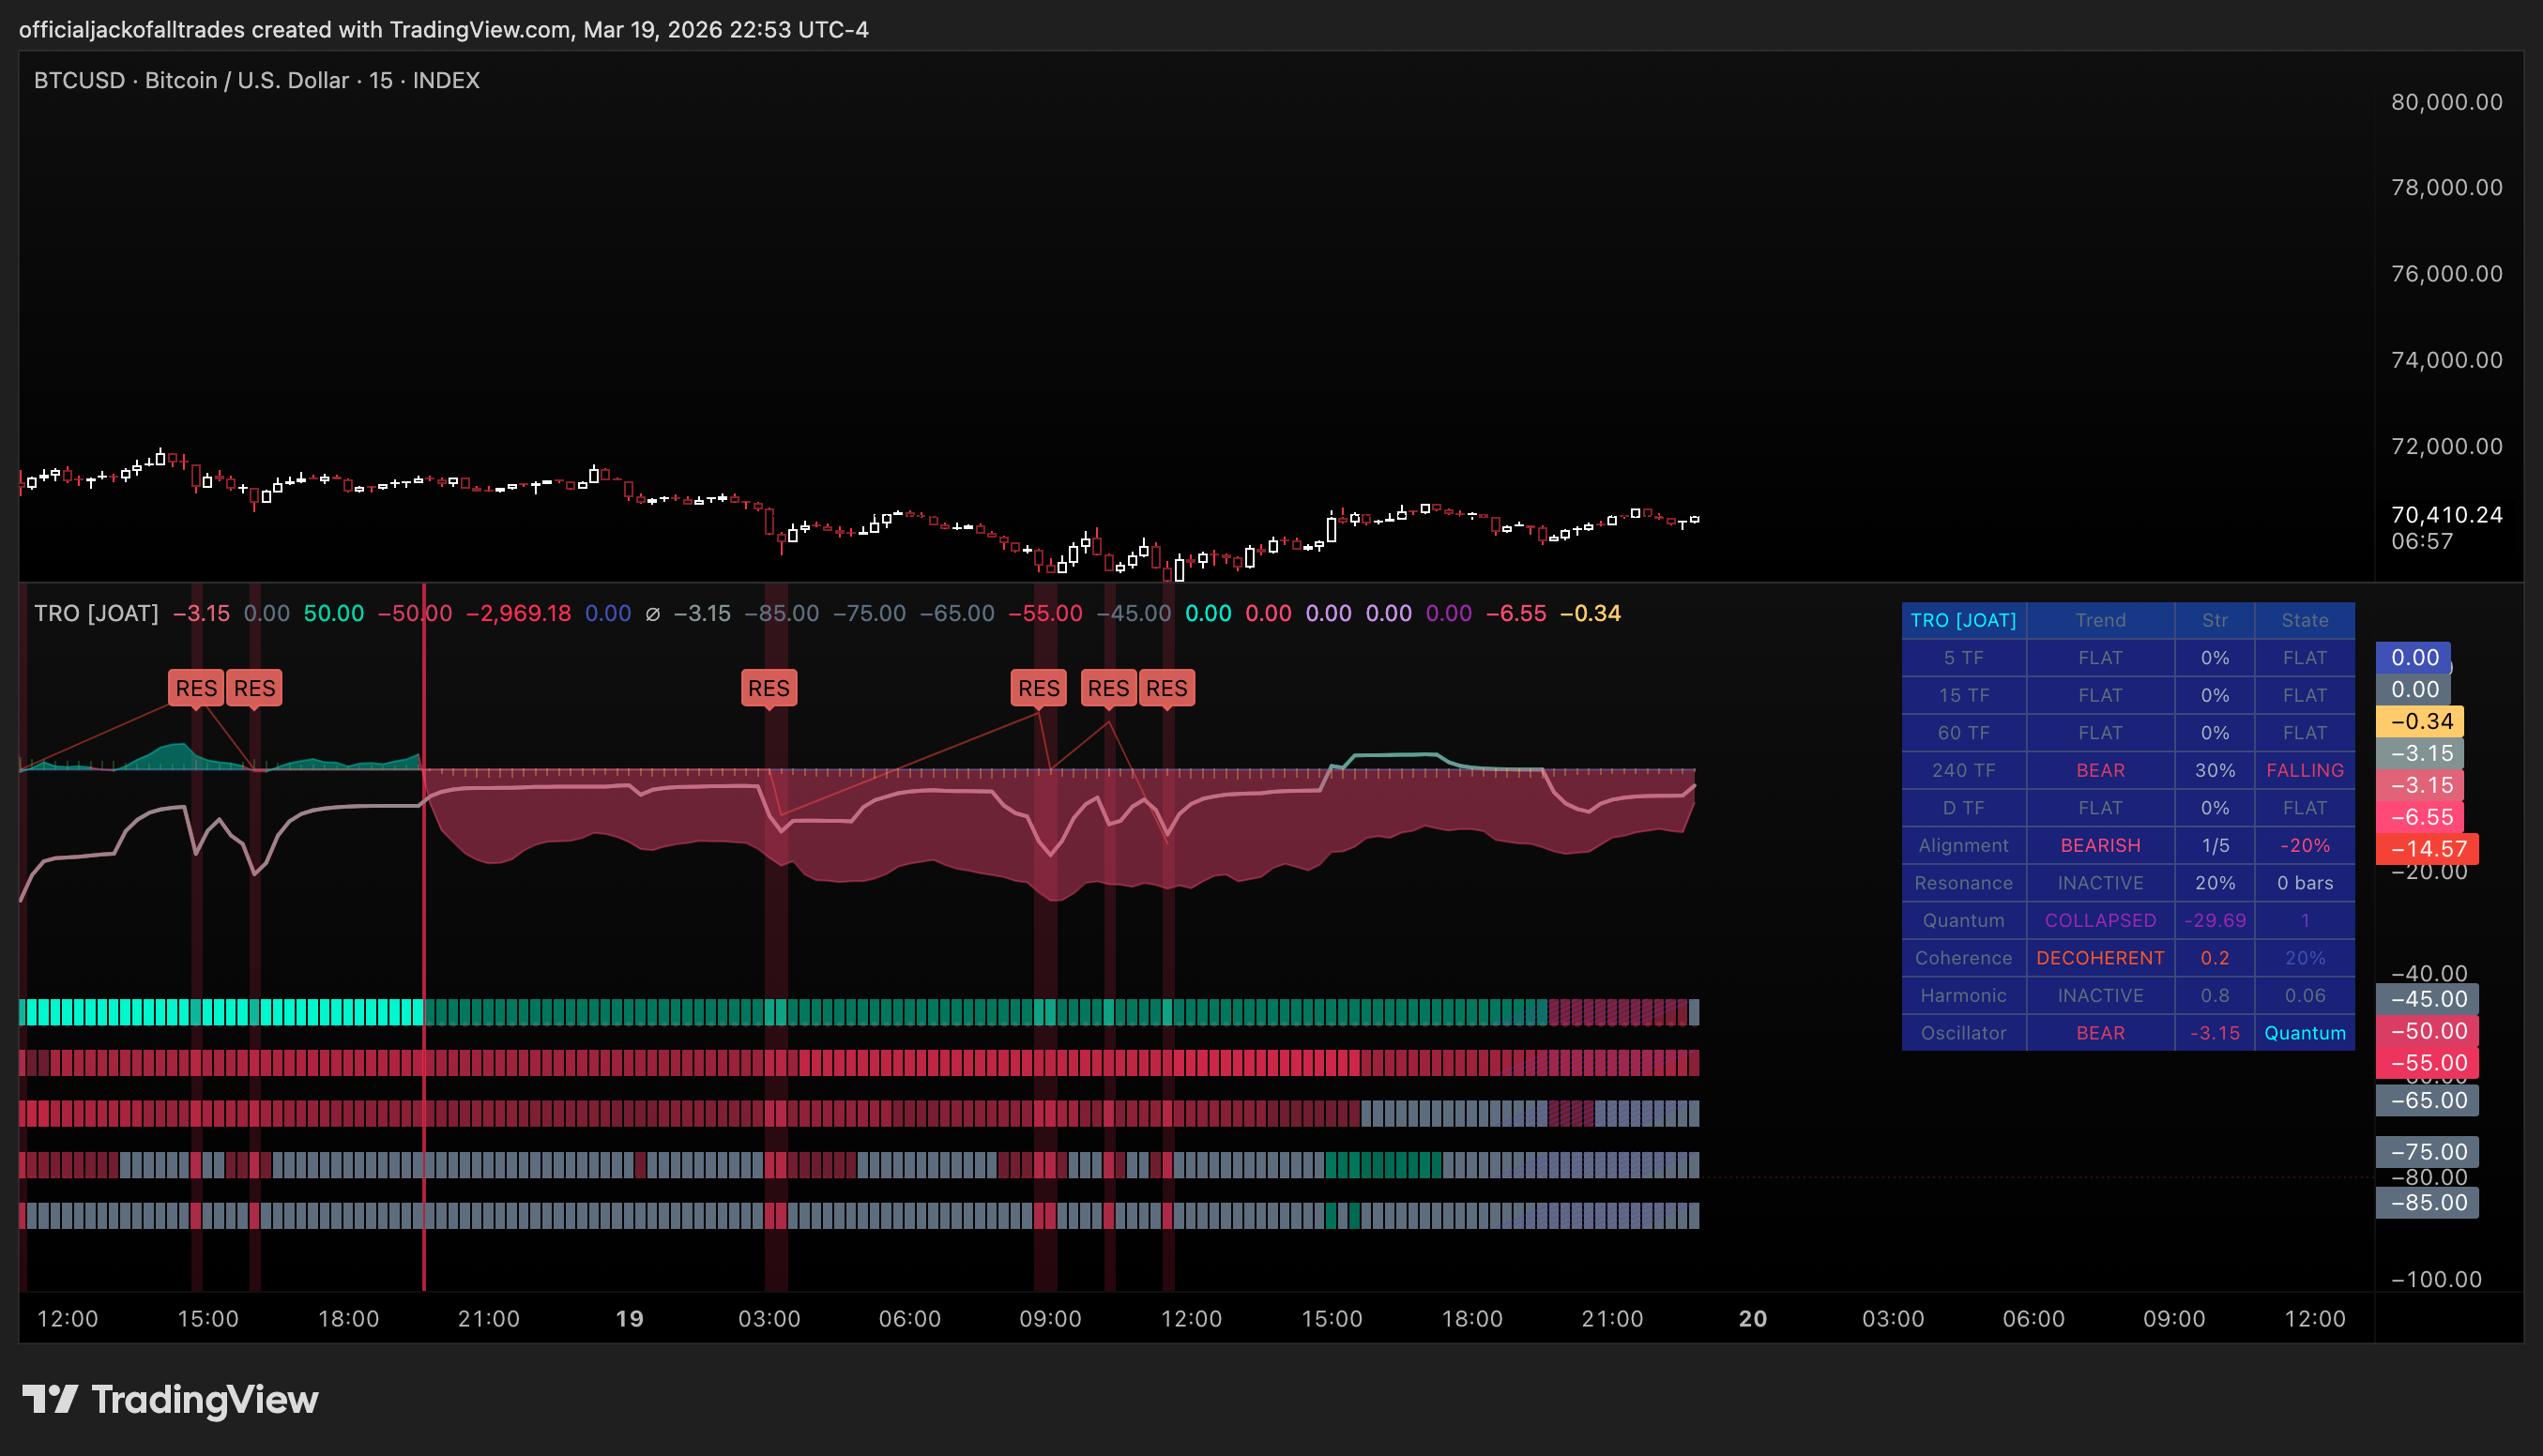
Task: Click the Harmonic row label
Action: click(1963, 995)
